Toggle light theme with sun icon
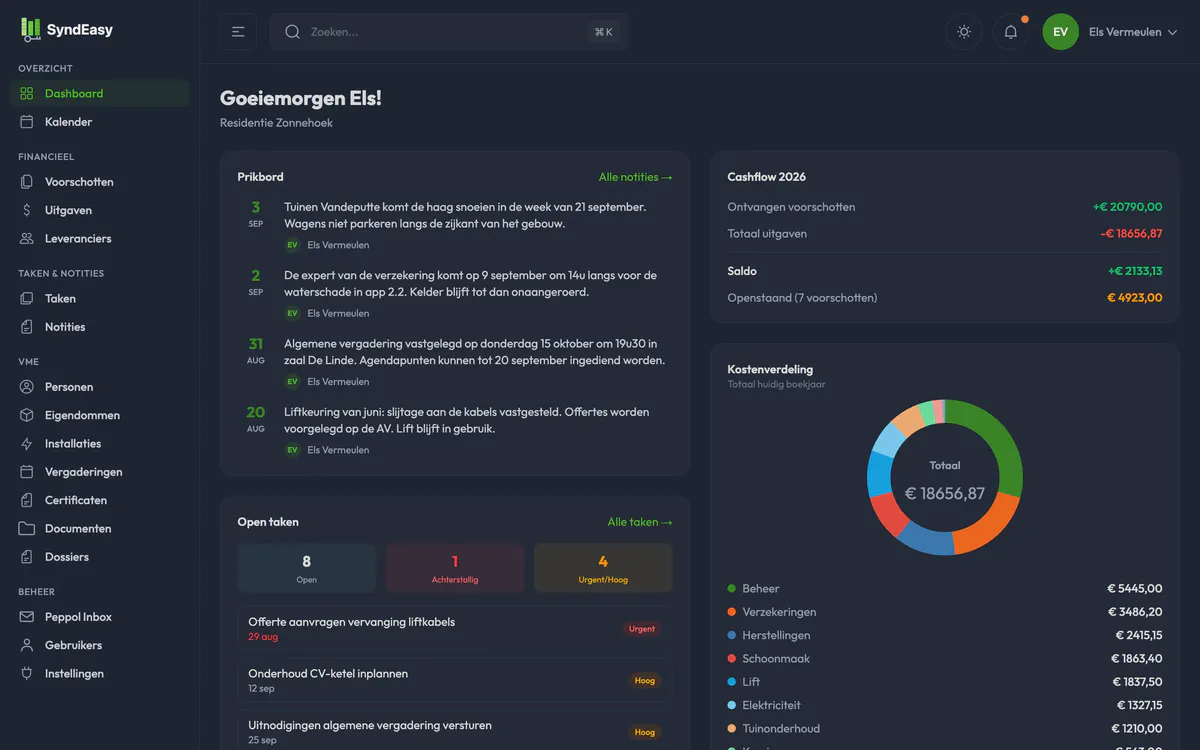This screenshot has width=1200, height=750. tap(964, 32)
